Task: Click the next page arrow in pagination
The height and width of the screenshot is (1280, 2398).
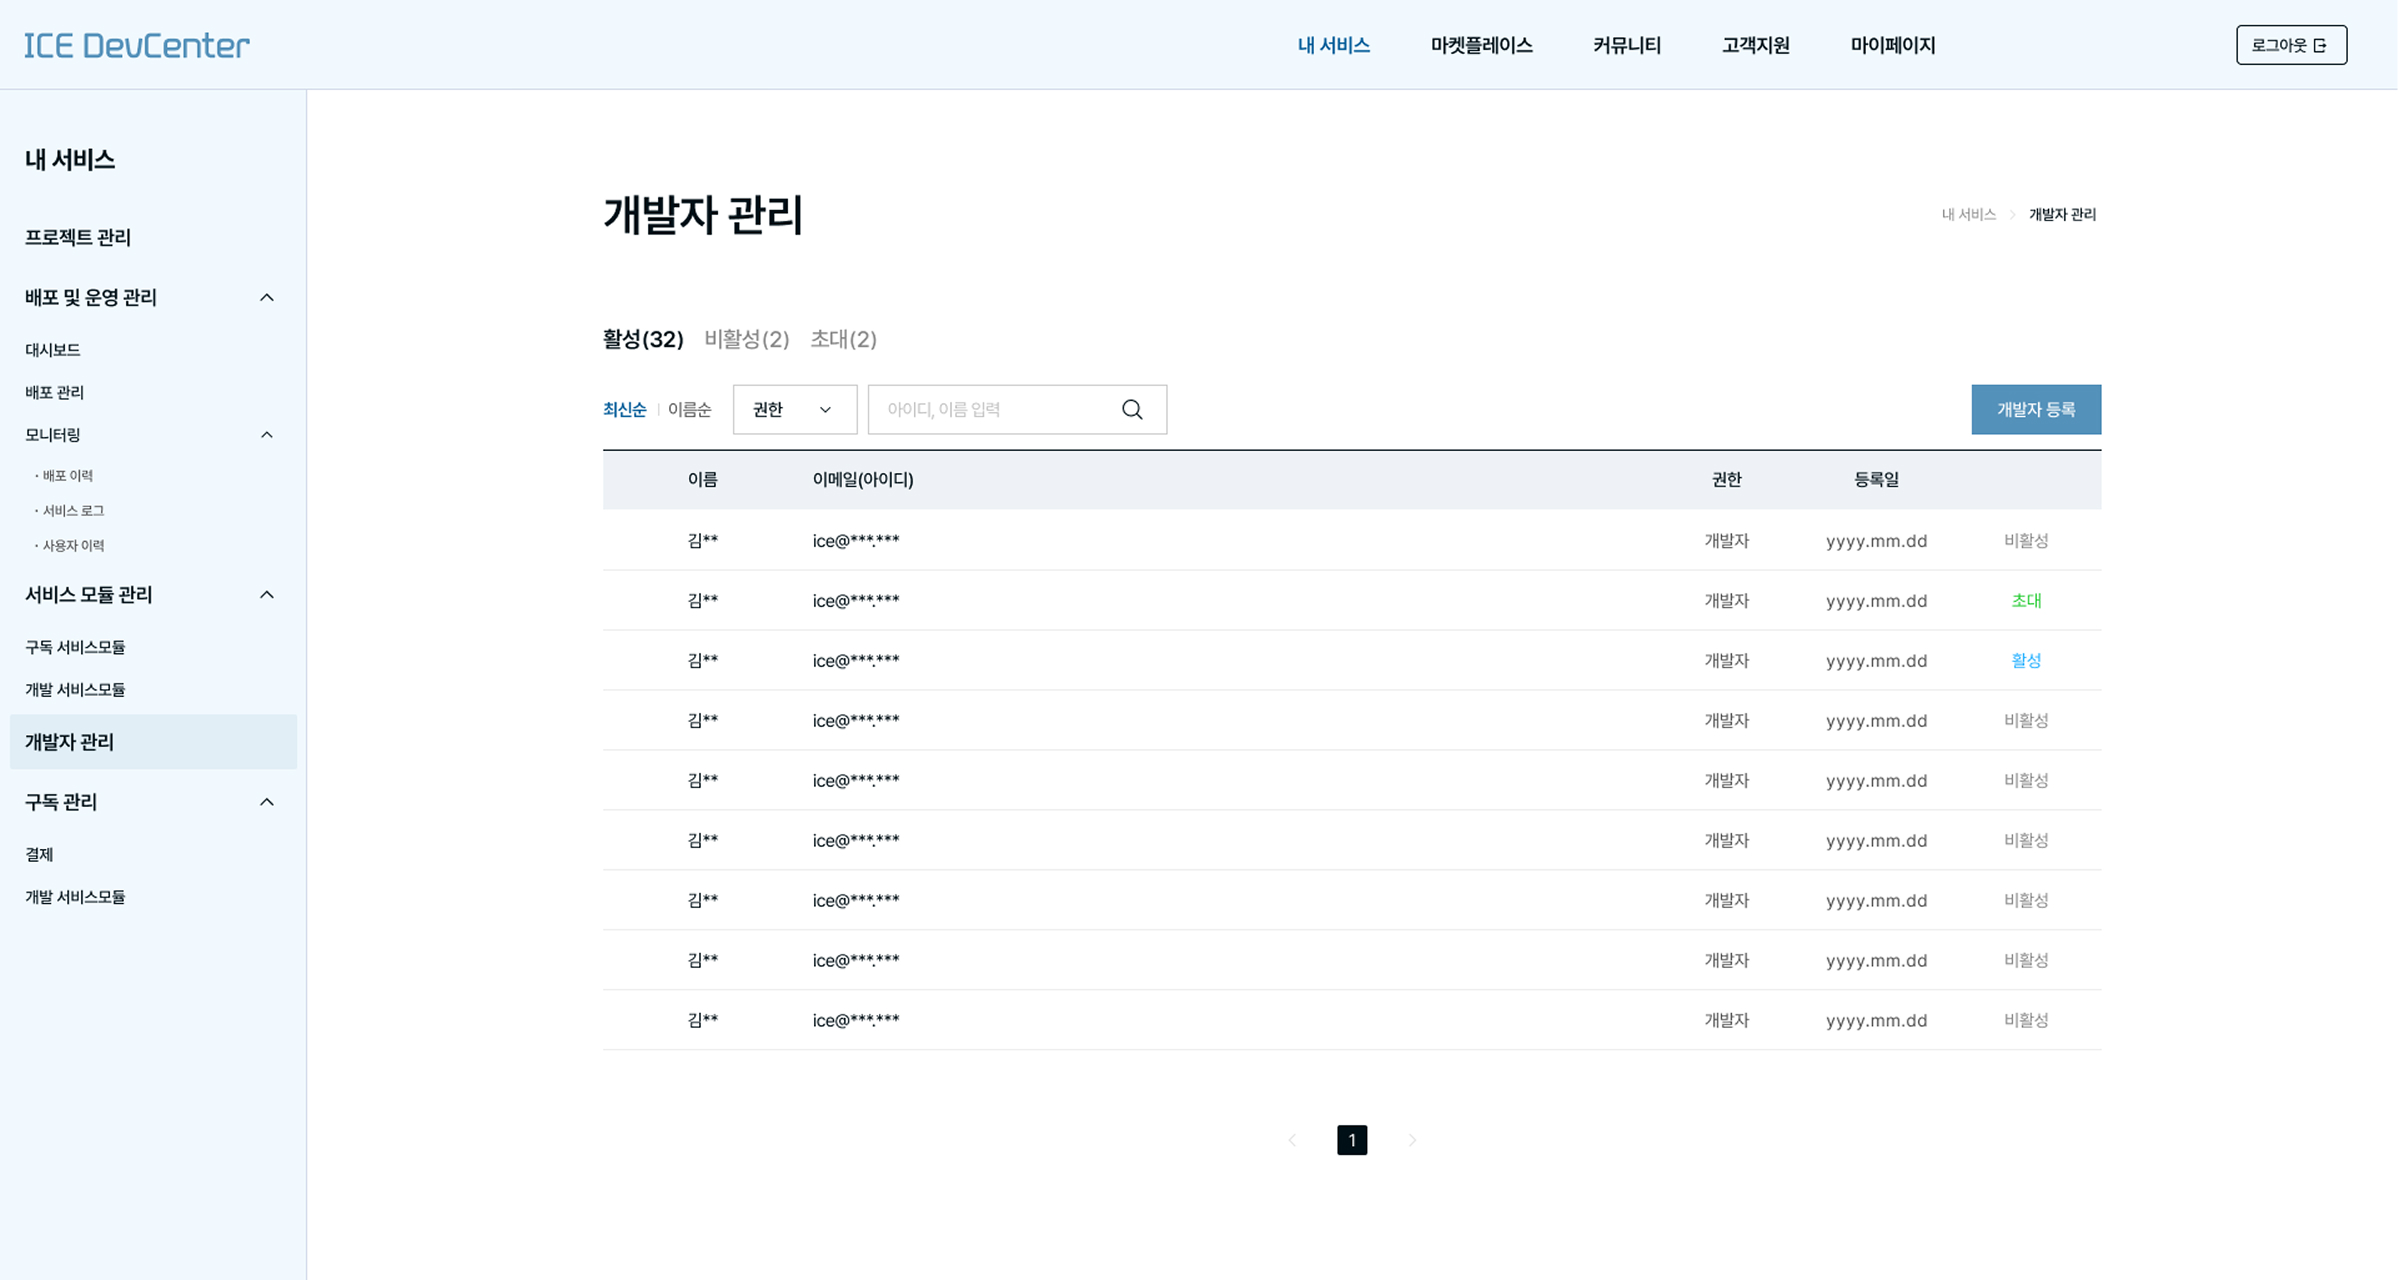Action: (x=1412, y=1140)
